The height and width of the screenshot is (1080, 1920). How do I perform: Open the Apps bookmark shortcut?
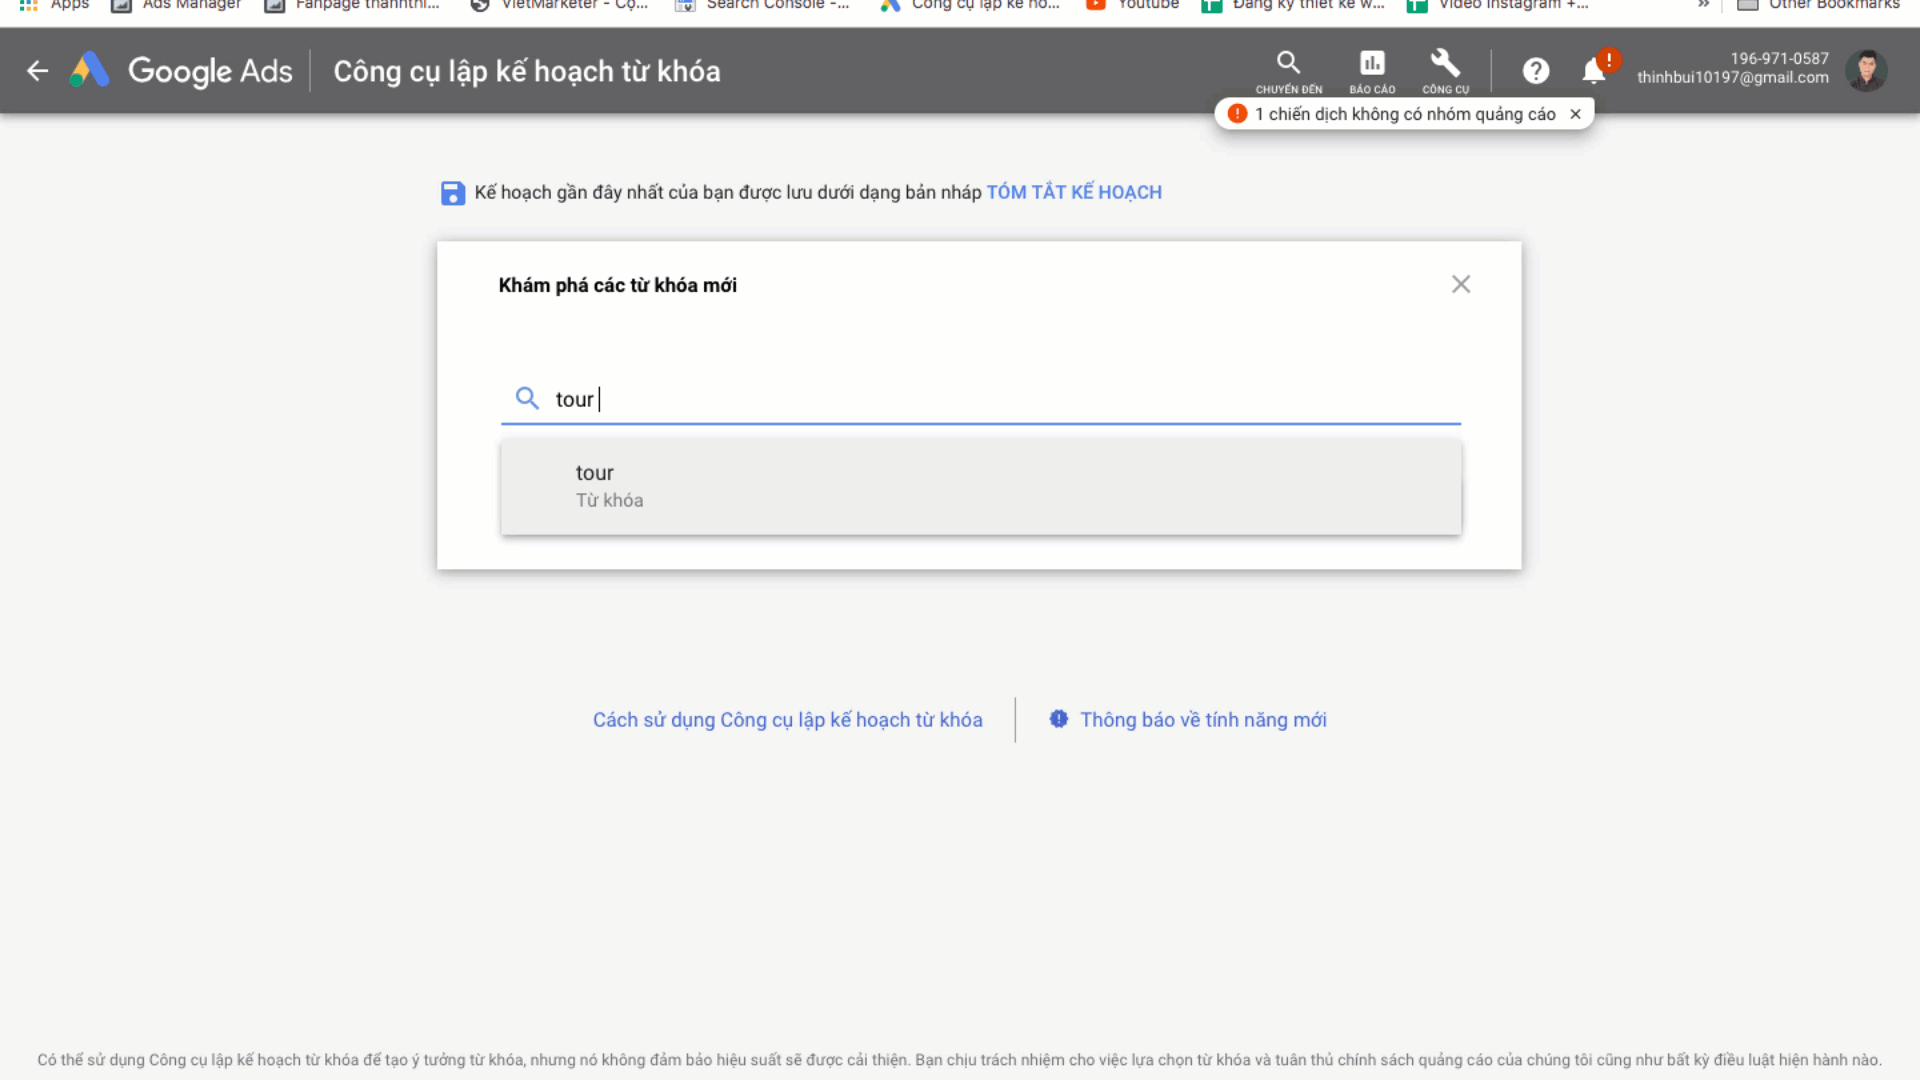[x=54, y=6]
